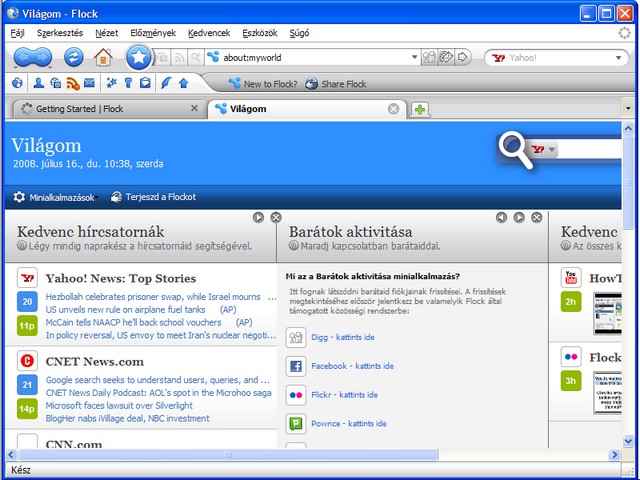Click the search engine discovery magnifier icon
Image resolution: width=640 pixels, height=480 pixels.
(196, 58)
